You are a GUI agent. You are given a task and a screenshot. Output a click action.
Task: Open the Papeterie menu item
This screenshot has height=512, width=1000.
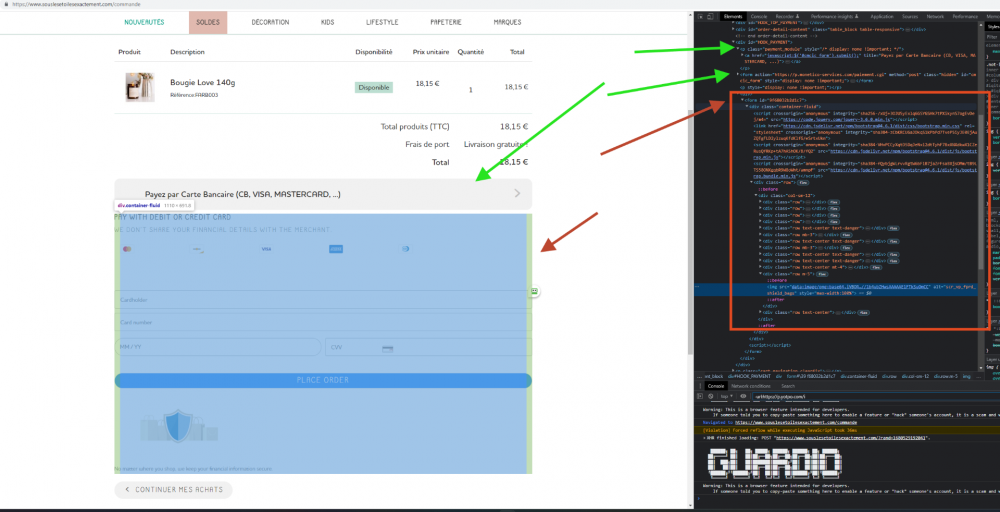pyautogui.click(x=446, y=22)
